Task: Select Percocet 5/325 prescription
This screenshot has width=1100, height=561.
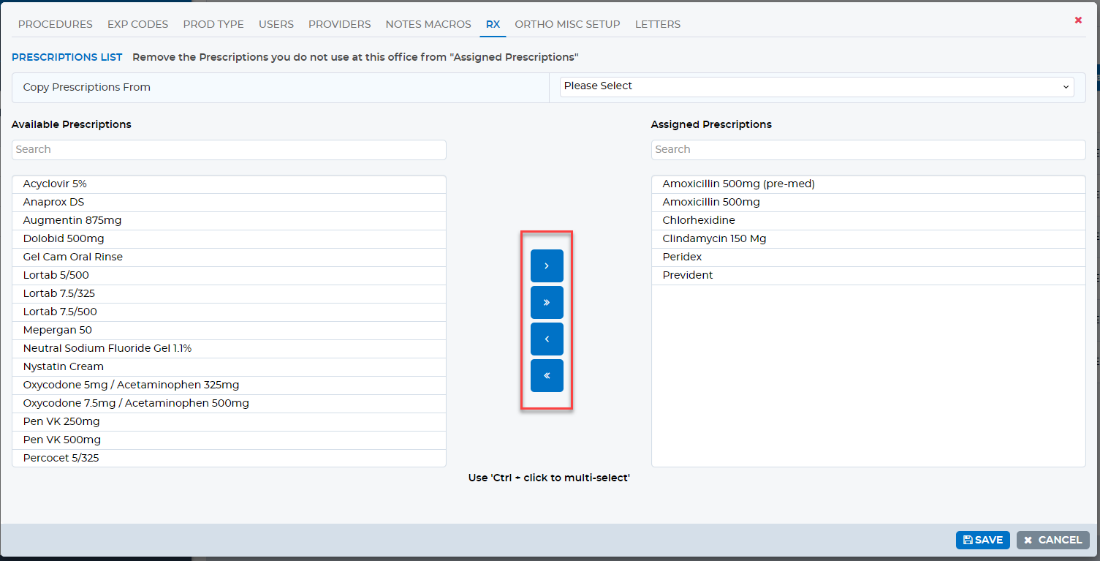Action: click(229, 458)
